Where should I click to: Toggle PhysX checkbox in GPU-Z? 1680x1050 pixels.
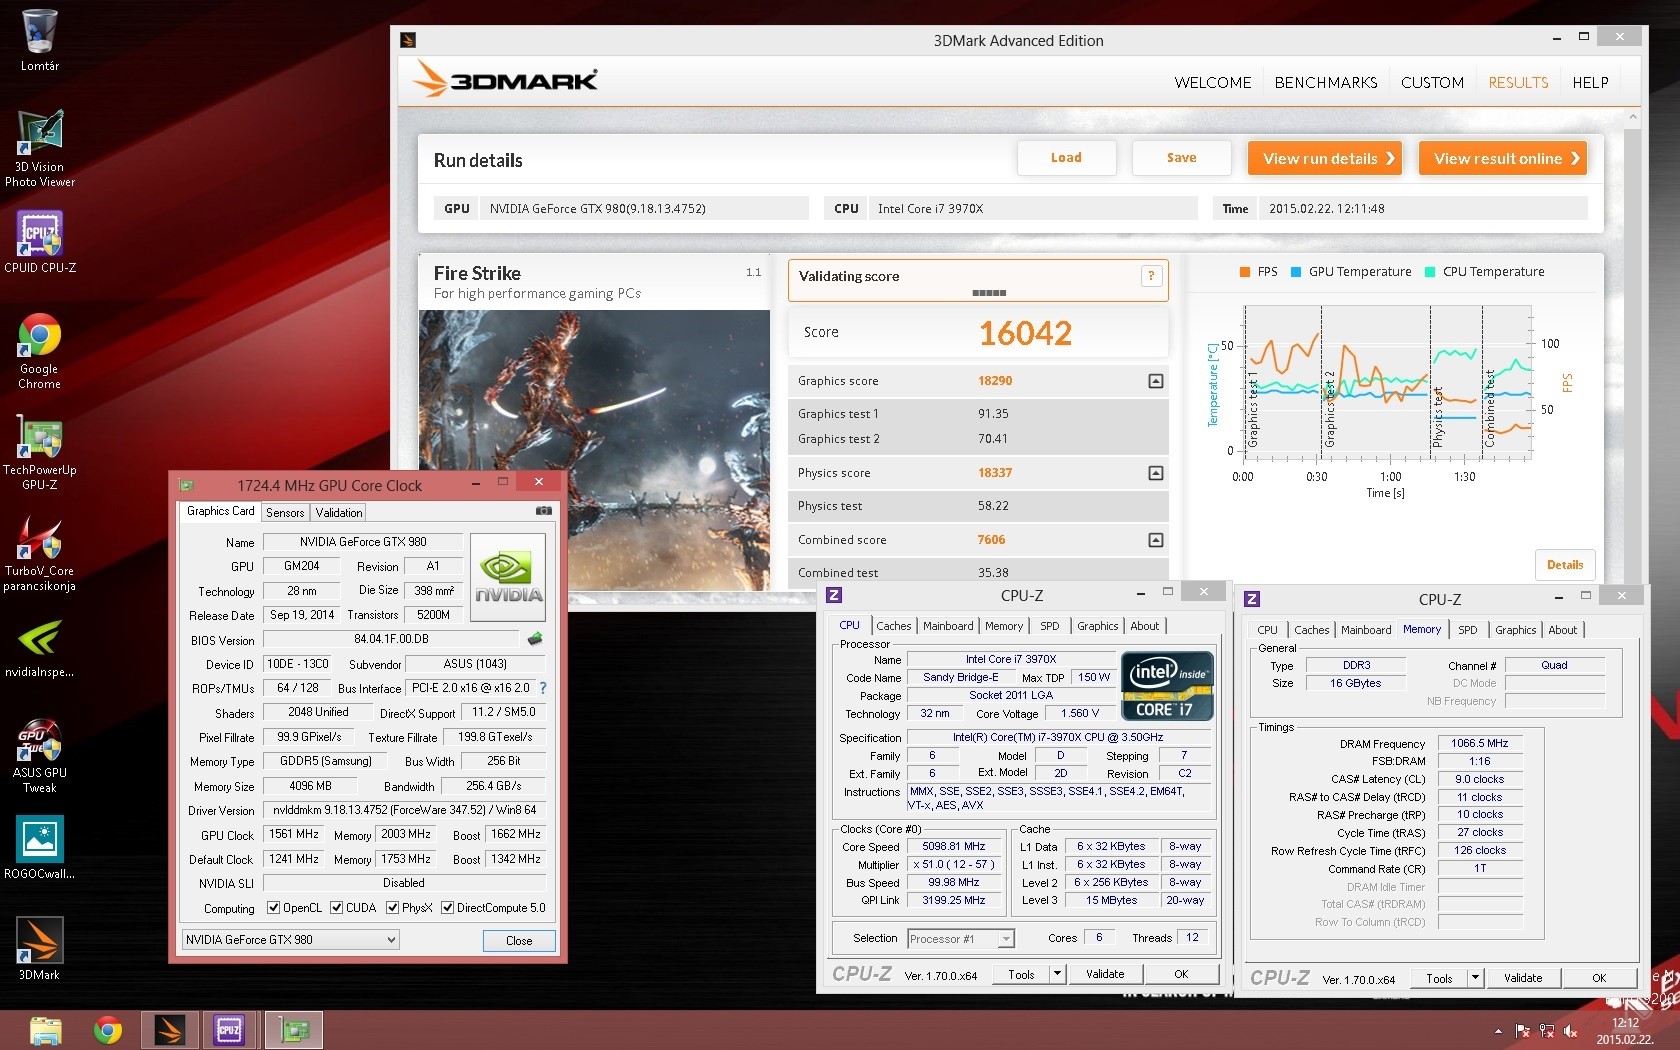[393, 908]
